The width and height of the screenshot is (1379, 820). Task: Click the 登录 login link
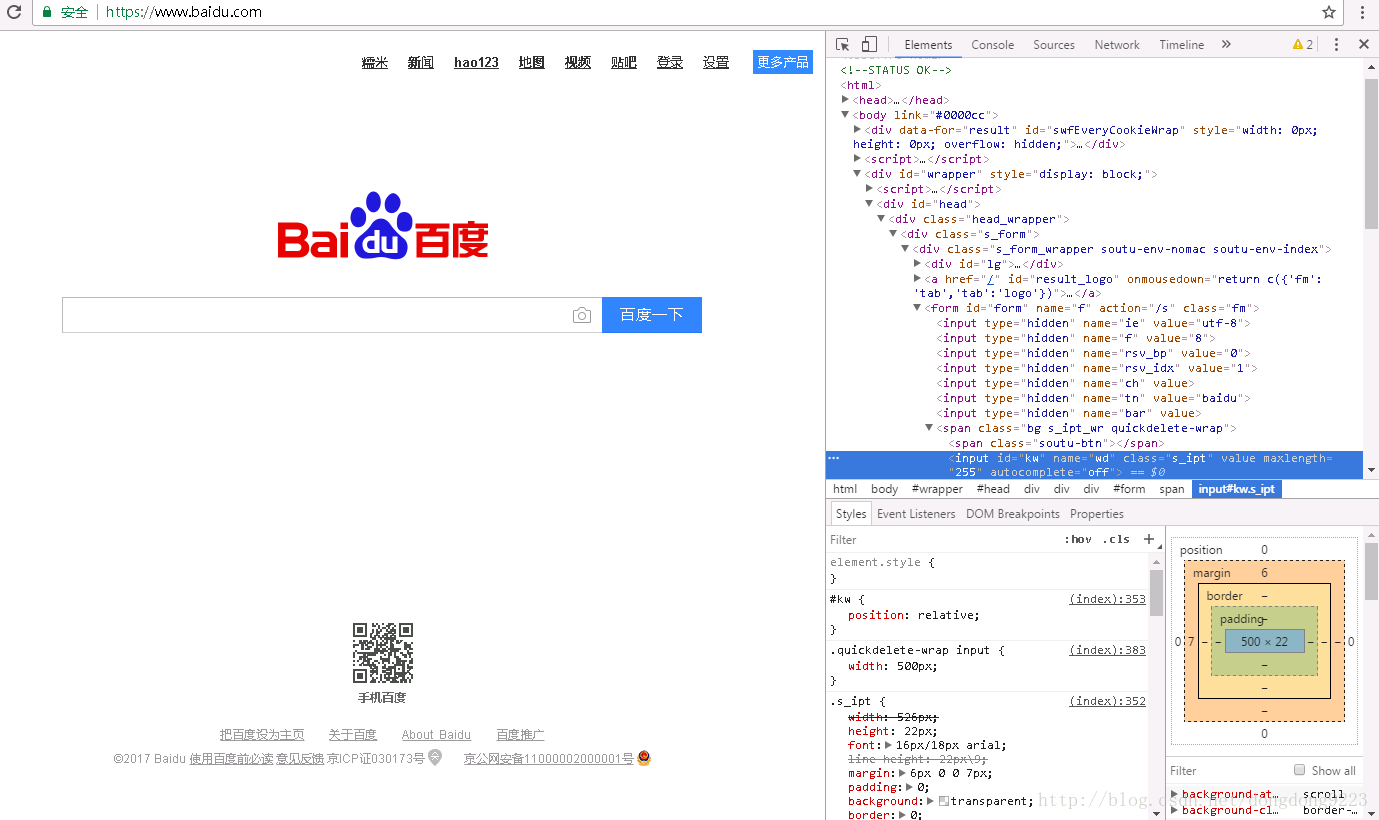pyautogui.click(x=670, y=62)
